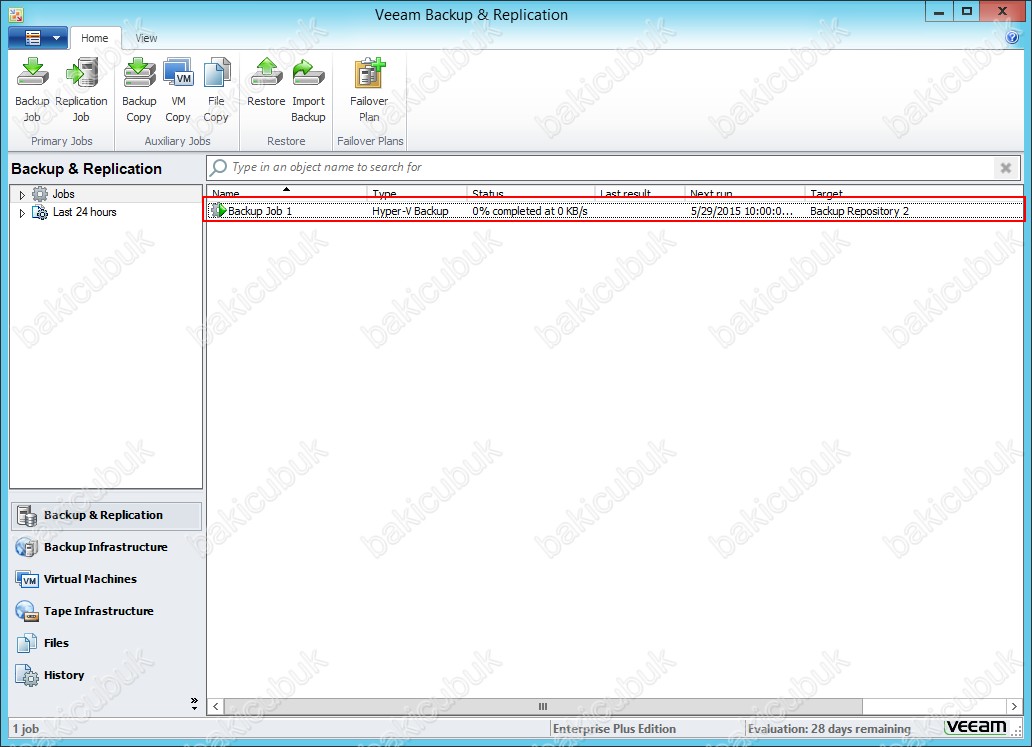Create a new Replication Job

coord(81,90)
